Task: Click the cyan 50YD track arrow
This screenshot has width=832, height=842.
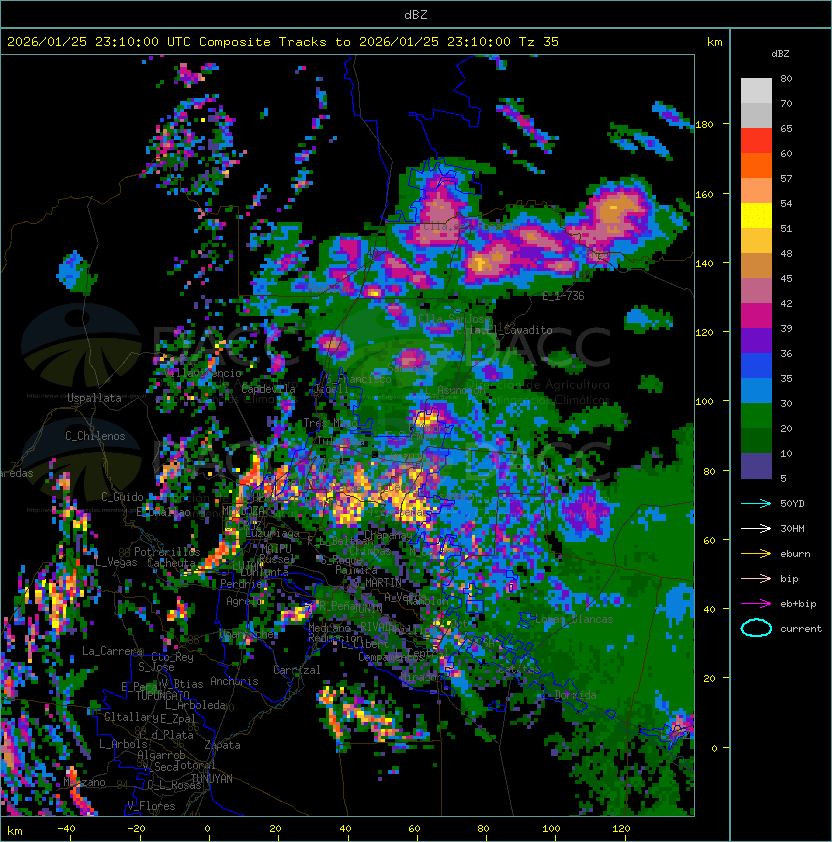Action: 756,503
